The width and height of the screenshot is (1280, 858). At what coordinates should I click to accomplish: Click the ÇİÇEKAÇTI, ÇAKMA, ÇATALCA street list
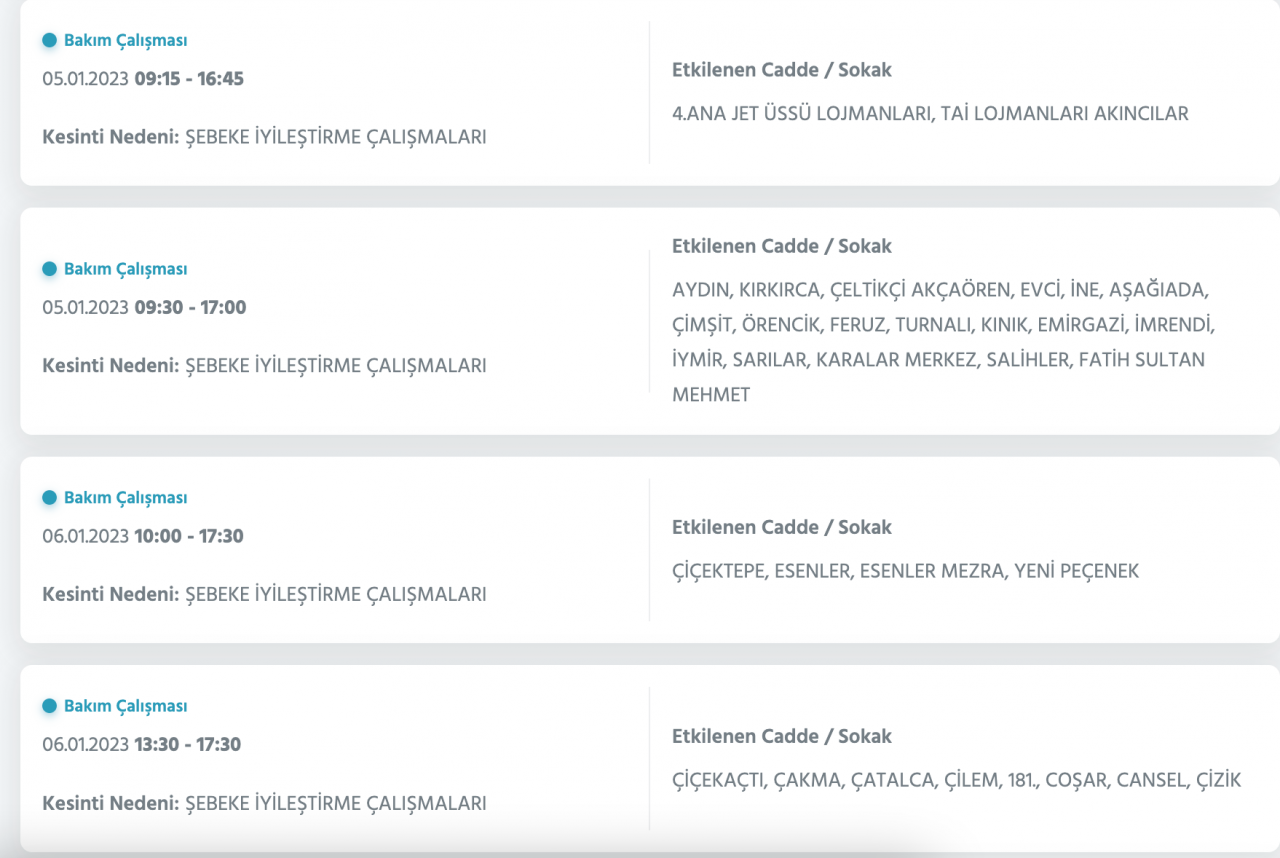956,780
